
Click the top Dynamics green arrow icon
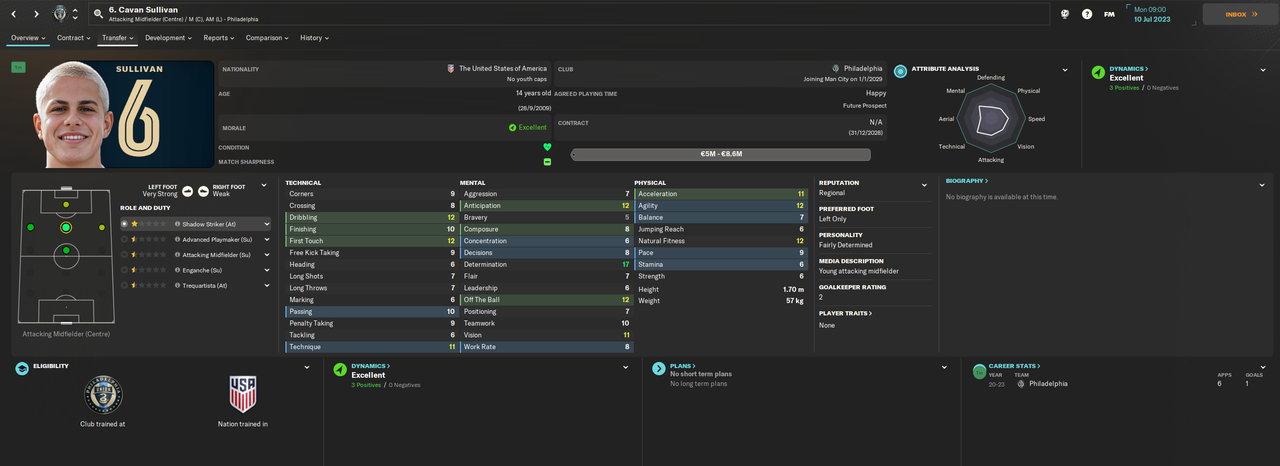click(x=1098, y=72)
